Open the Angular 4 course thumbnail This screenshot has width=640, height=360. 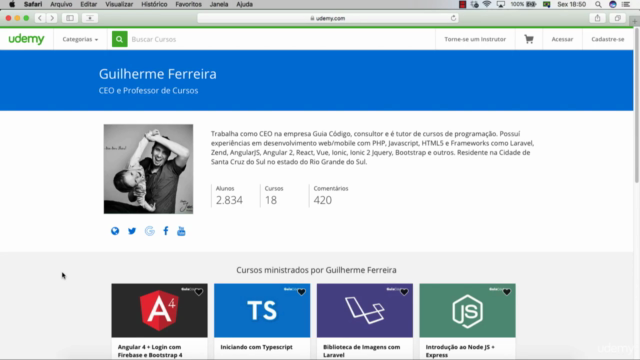pyautogui.click(x=159, y=311)
